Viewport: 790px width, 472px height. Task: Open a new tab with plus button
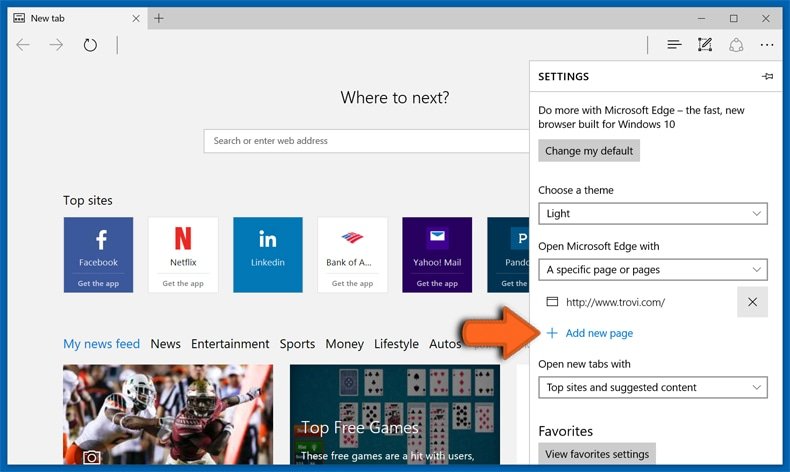pyautogui.click(x=159, y=18)
